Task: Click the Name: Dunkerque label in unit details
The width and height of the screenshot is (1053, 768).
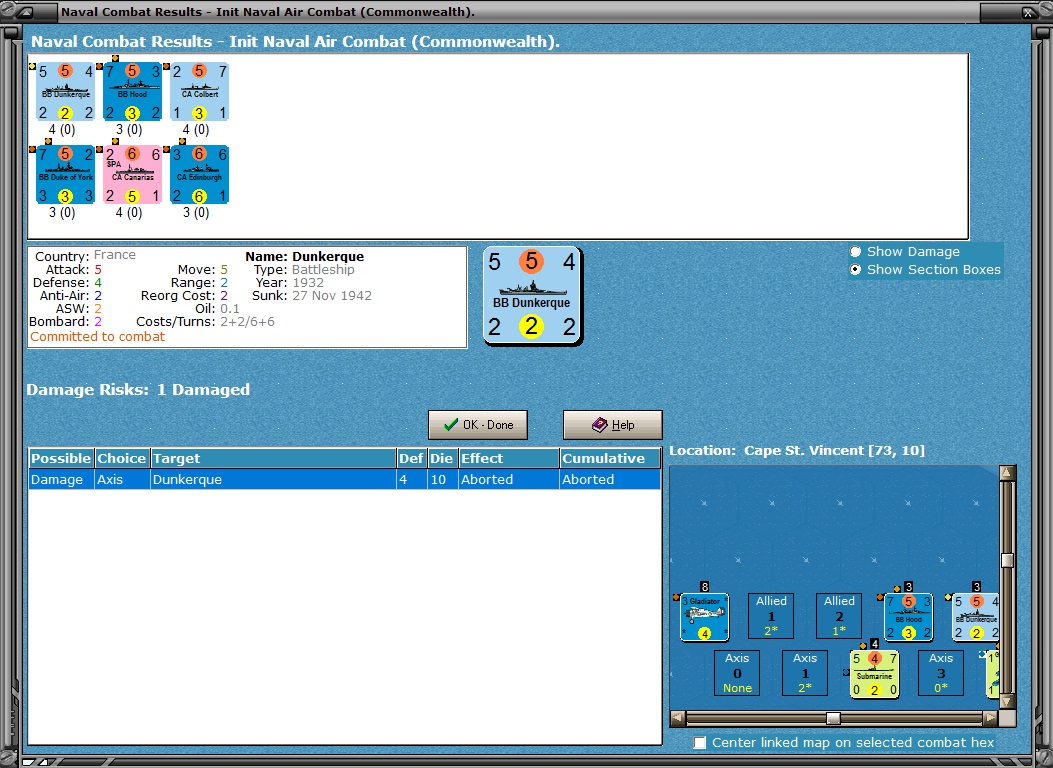Action: [304, 256]
